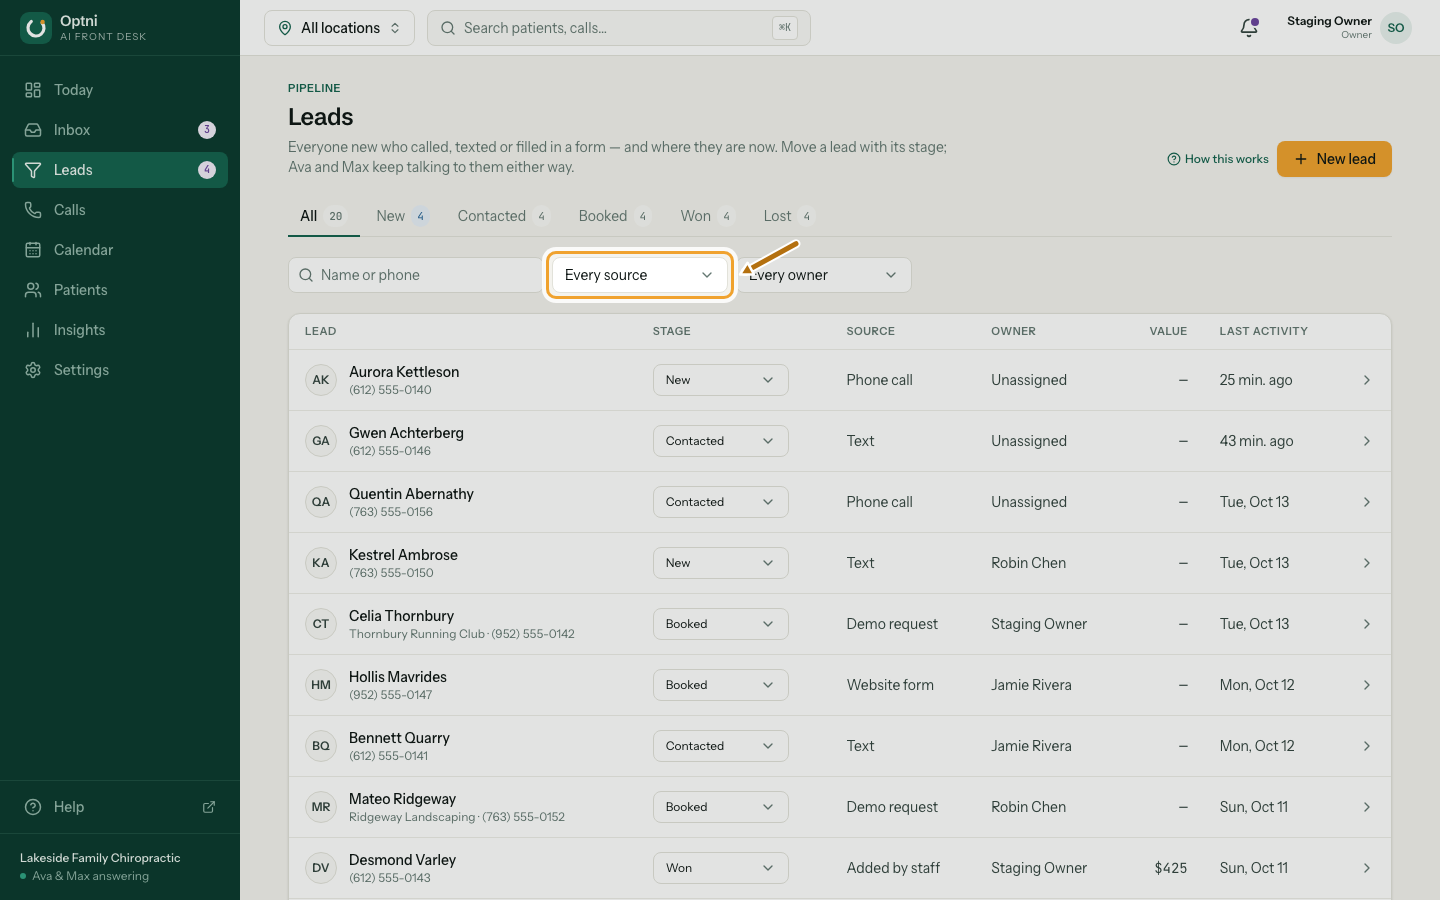Sort by the Last Activity column header
The image size is (1440, 900).
coord(1263,331)
